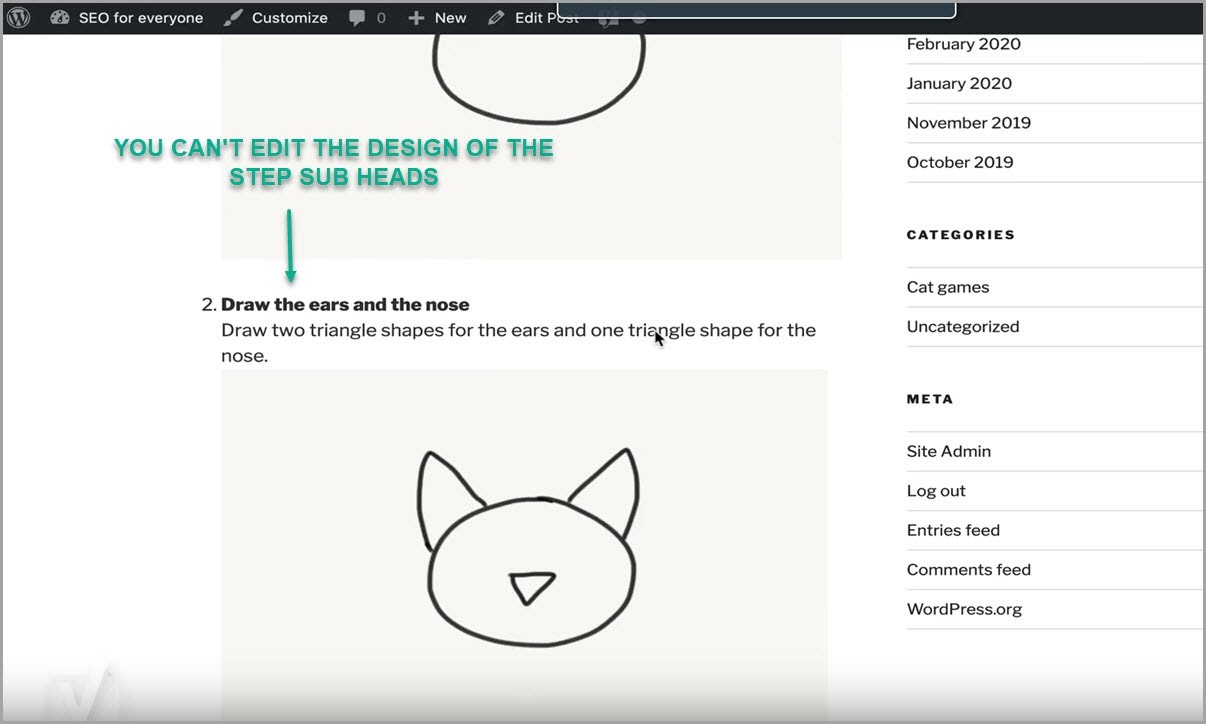Open Site Admin under Meta
Screen dimensions: 1206x724
pos(948,450)
